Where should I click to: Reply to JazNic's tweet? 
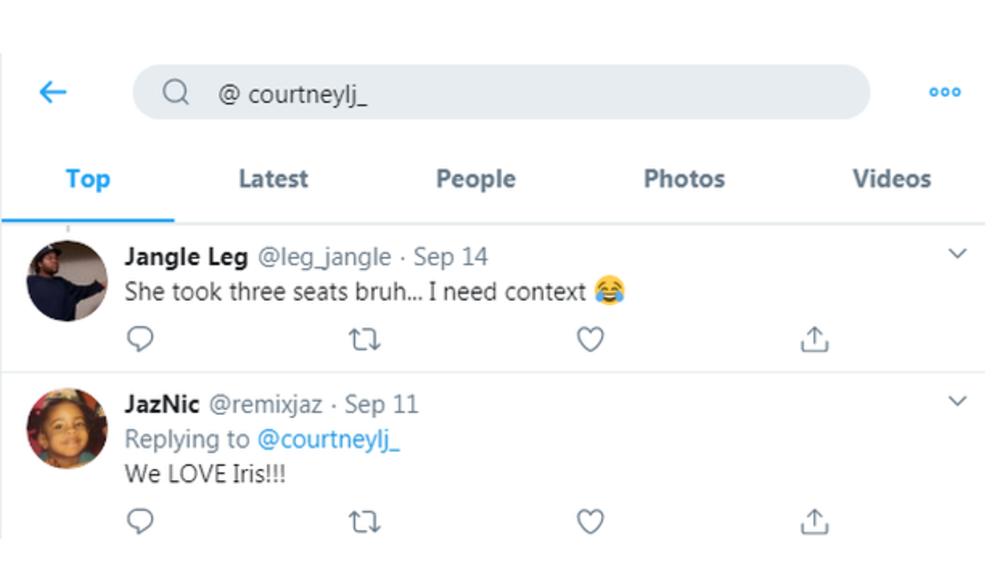point(141,521)
